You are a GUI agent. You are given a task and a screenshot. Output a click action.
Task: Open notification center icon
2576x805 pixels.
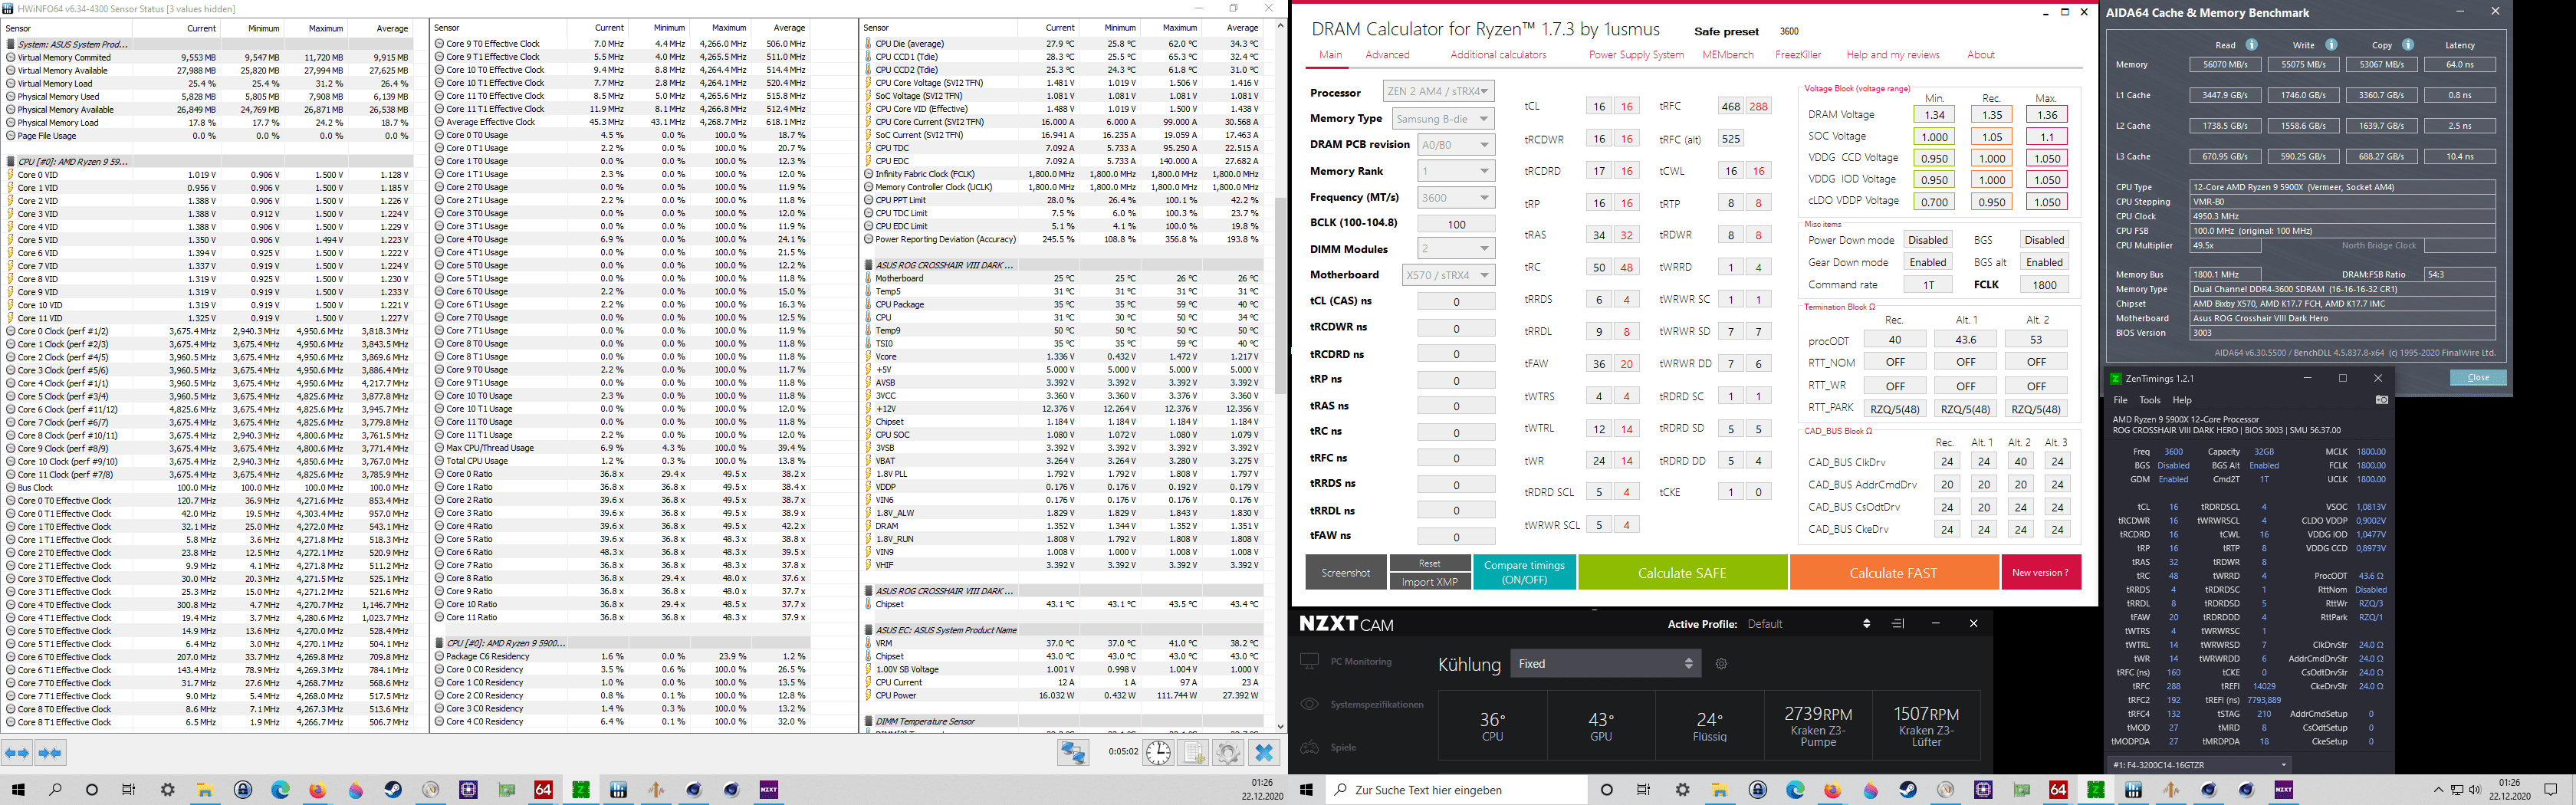(x=2550, y=790)
